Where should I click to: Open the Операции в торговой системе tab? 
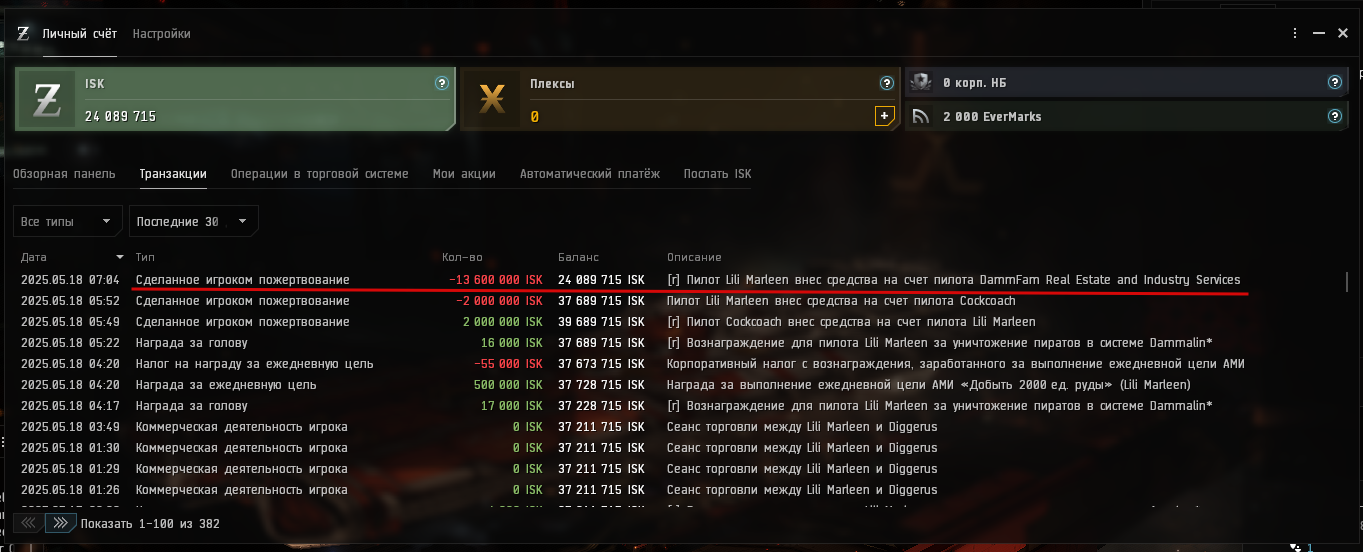[x=319, y=174]
